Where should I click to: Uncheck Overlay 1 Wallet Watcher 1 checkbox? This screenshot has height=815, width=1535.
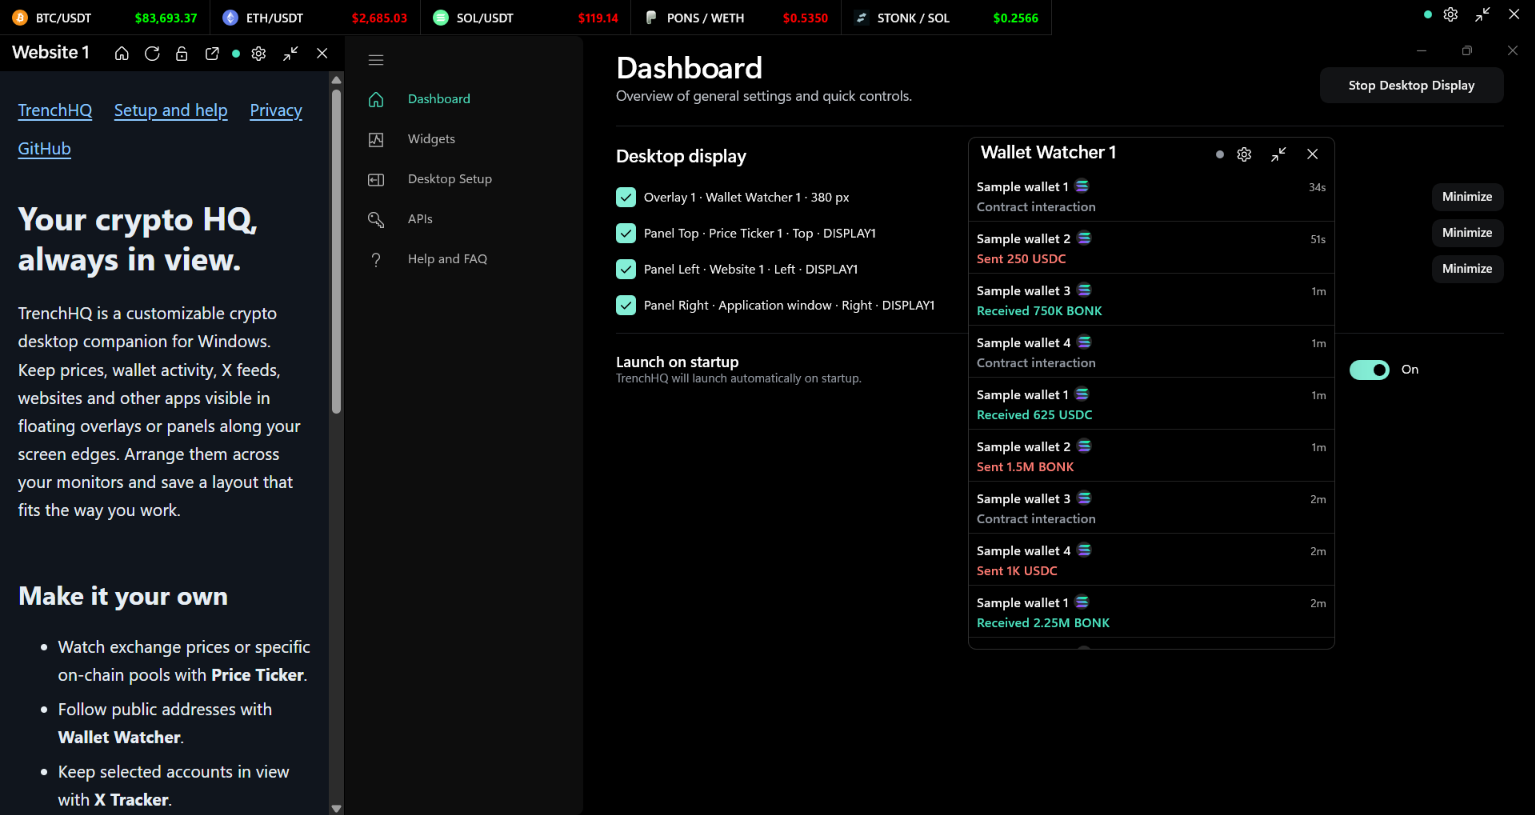626,197
